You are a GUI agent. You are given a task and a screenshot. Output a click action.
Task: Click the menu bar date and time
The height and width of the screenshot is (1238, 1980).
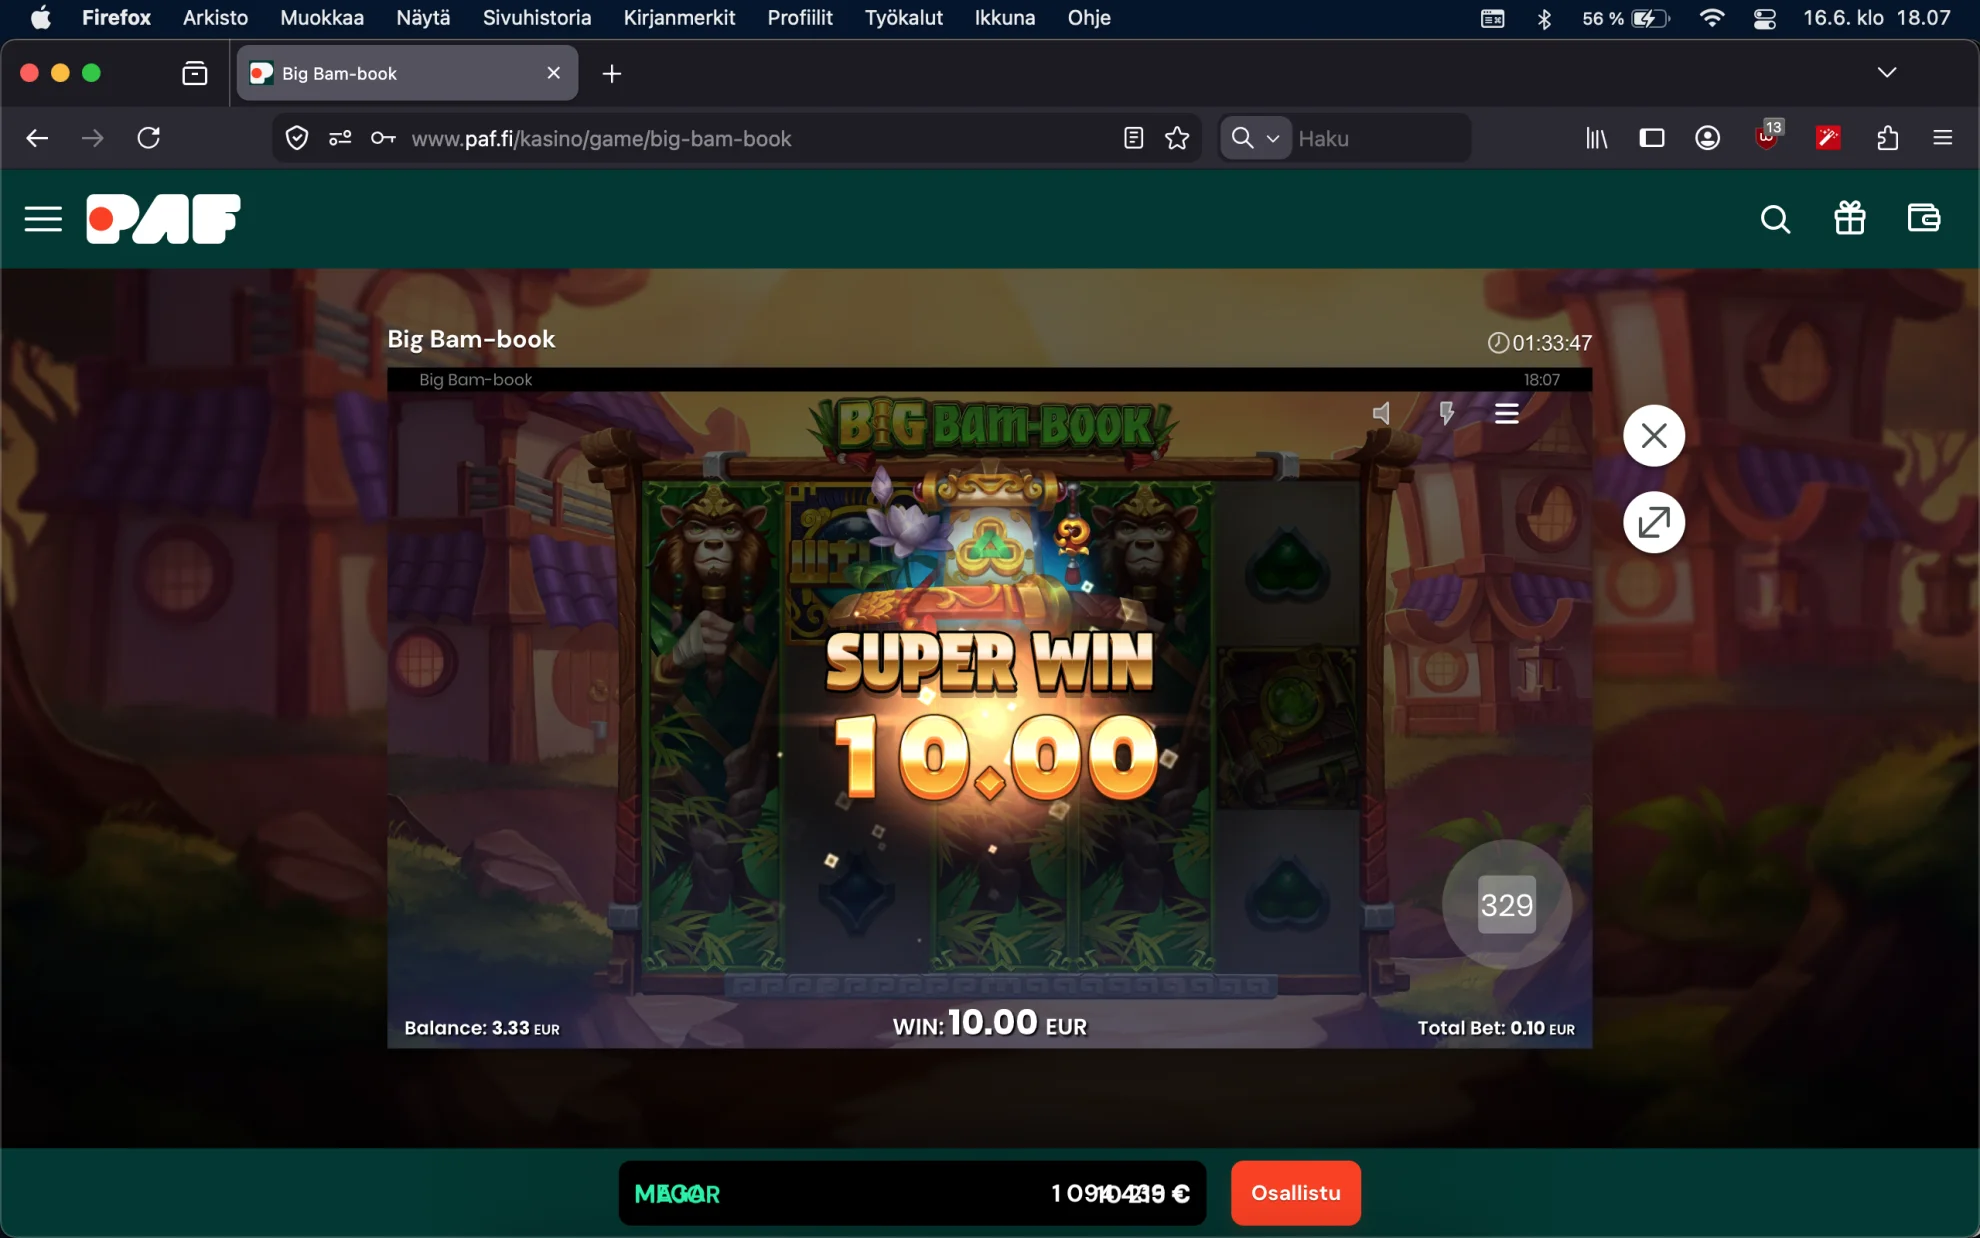click(1877, 18)
